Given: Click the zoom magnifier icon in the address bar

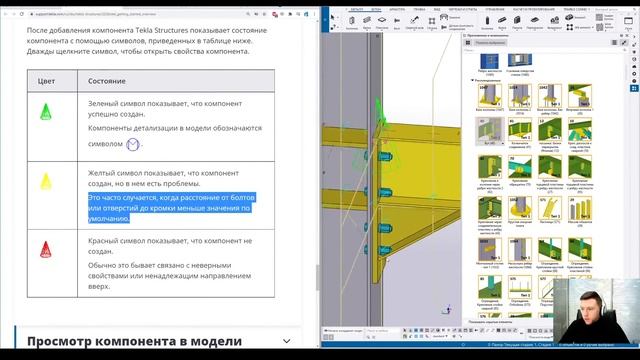Looking at the screenshot, I should click(248, 14).
